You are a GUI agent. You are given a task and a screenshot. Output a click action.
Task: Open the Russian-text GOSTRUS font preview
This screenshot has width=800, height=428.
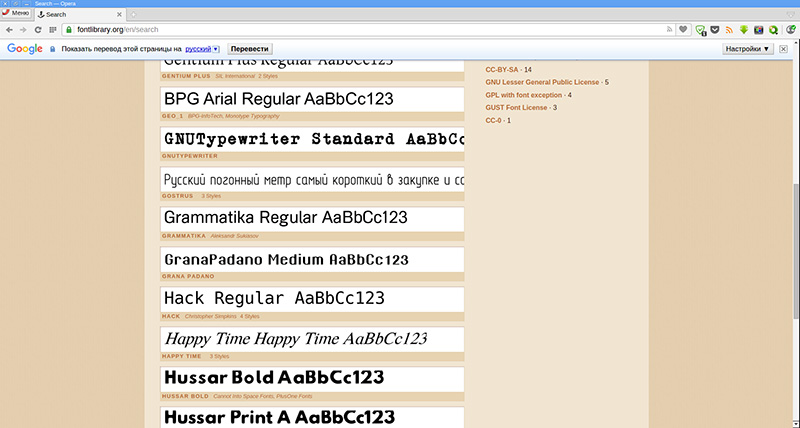pyautogui.click(x=312, y=180)
